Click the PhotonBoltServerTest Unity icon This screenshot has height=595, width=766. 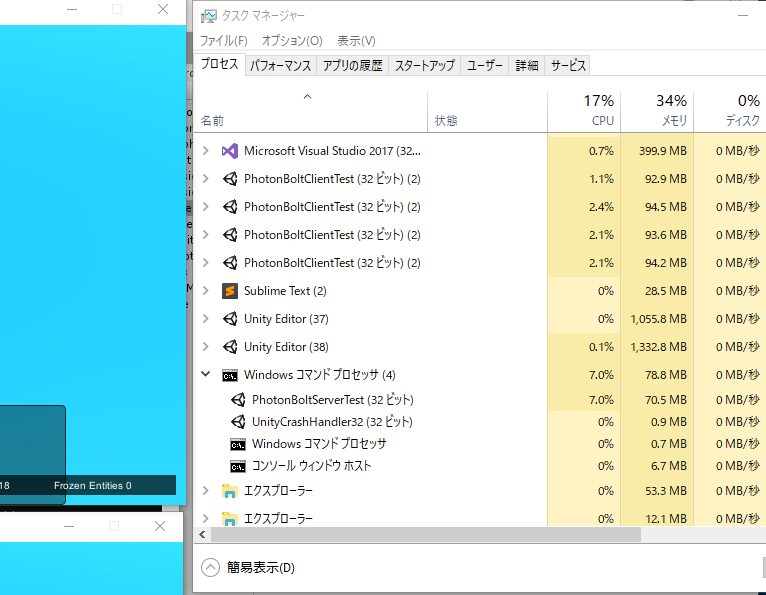pos(238,400)
